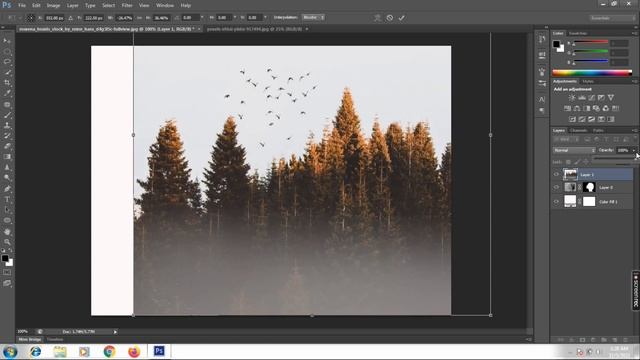Open the Image menu

53,6
